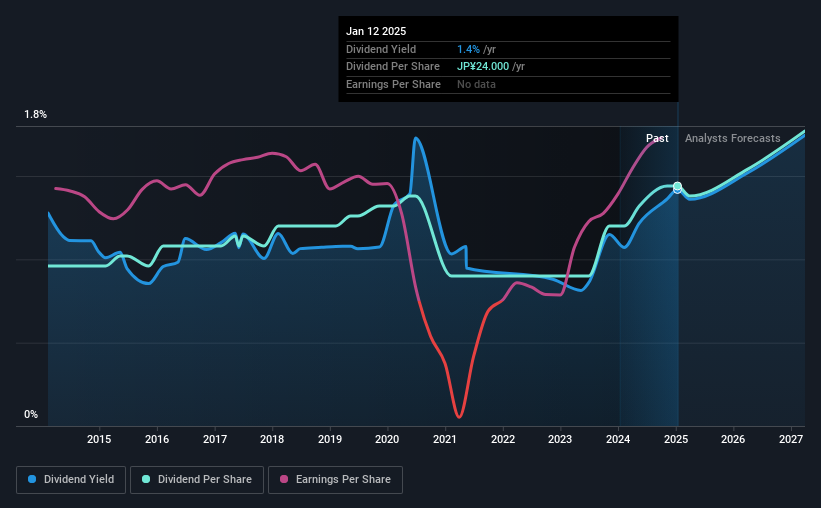Viewport: 821px width, 508px height.
Task: Click the 2023 x-axis label
Action: coord(560,439)
